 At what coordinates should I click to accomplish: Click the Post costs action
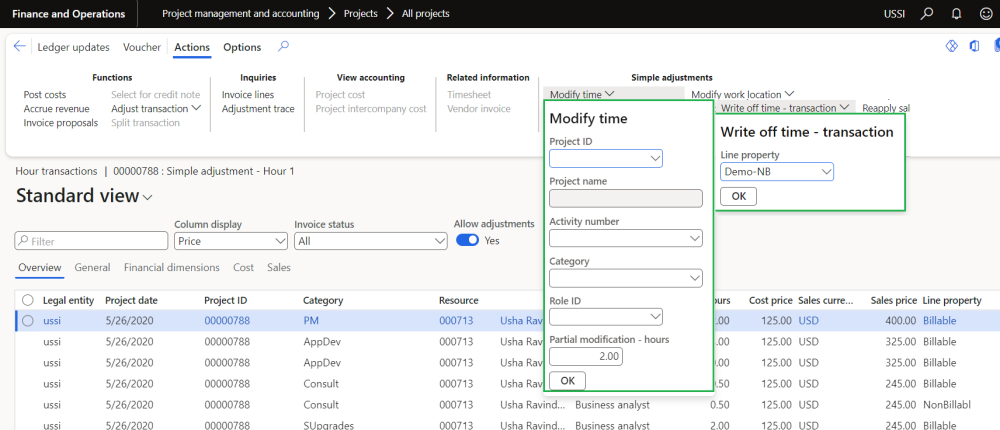tap(45, 95)
